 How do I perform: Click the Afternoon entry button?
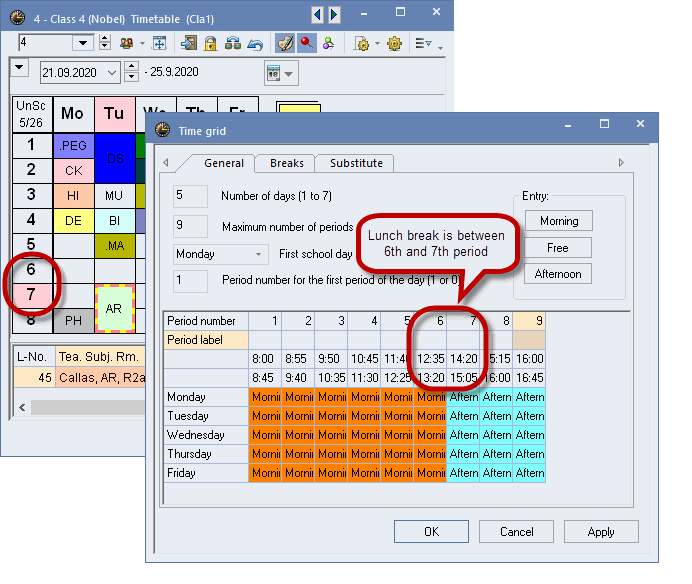point(558,273)
